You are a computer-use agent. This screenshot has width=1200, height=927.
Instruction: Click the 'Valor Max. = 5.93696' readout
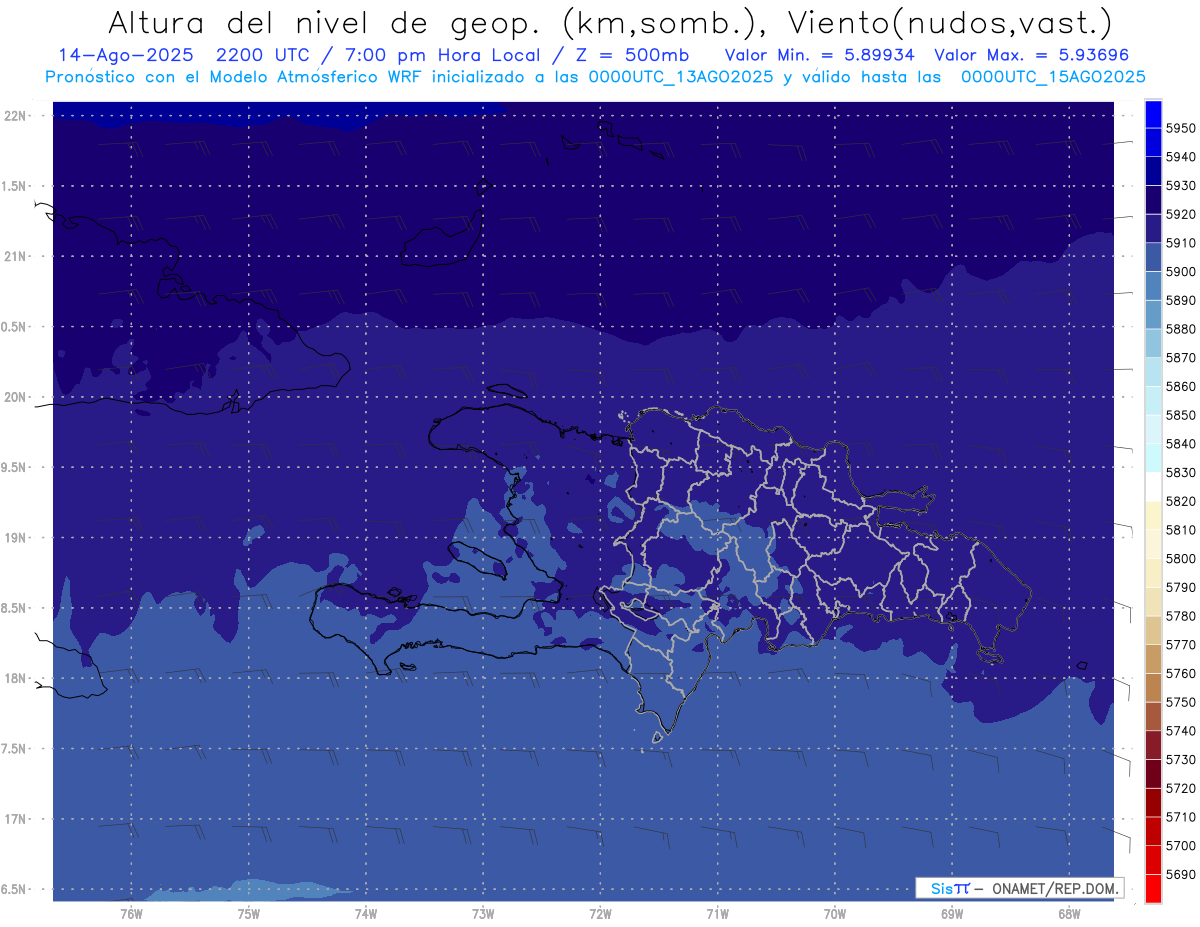(1033, 55)
